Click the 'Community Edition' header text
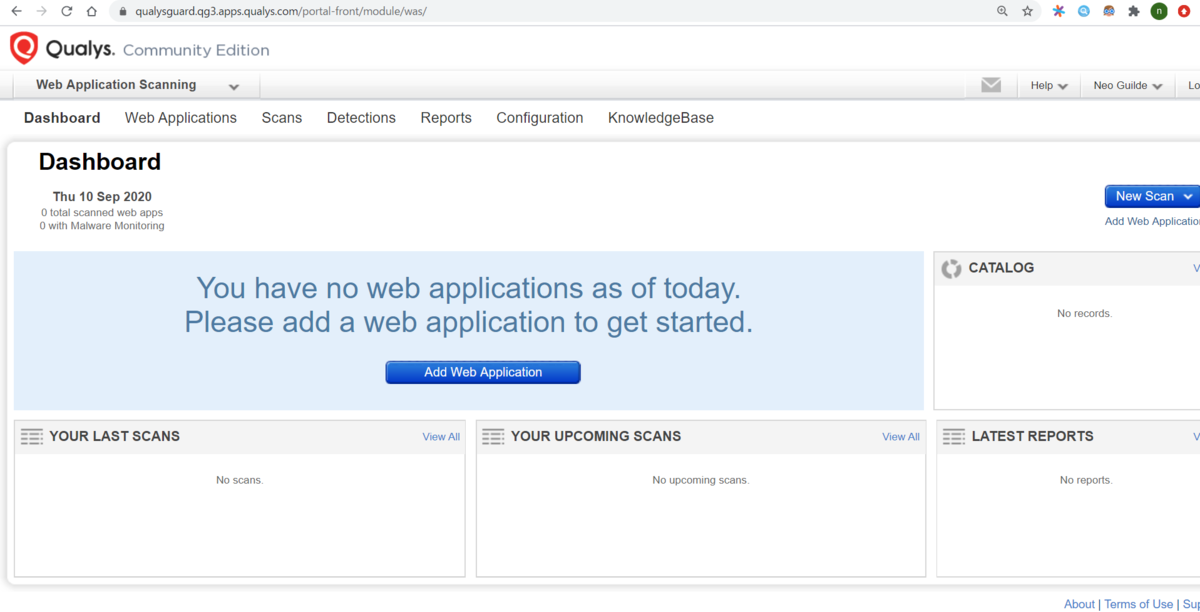This screenshot has height=612, width=1200. (x=196, y=50)
